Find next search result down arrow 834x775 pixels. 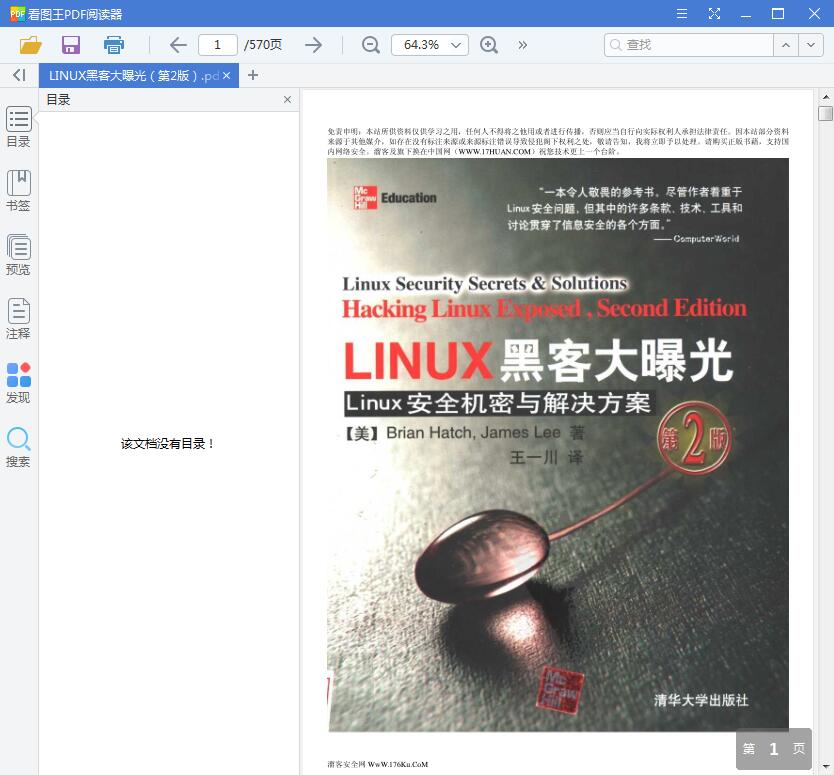[x=811, y=45]
